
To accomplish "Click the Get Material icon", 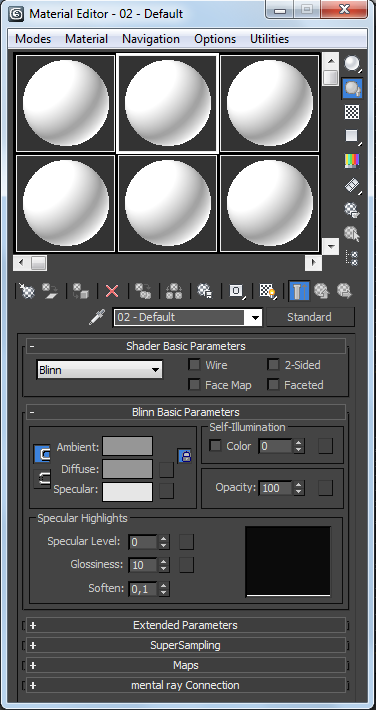I will (x=27, y=291).
